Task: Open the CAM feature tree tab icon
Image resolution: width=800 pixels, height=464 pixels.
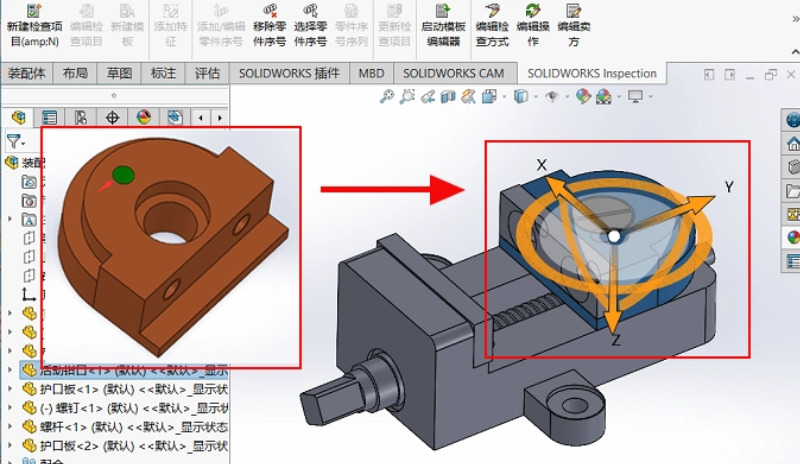Action: tap(175, 118)
